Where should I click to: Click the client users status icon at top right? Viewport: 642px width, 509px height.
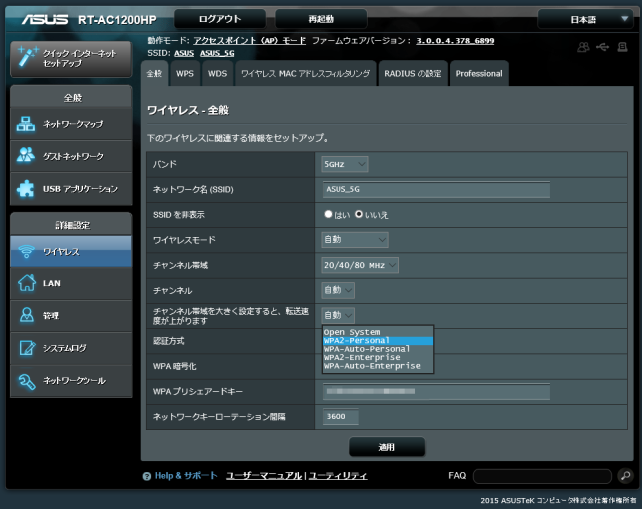(x=583, y=48)
